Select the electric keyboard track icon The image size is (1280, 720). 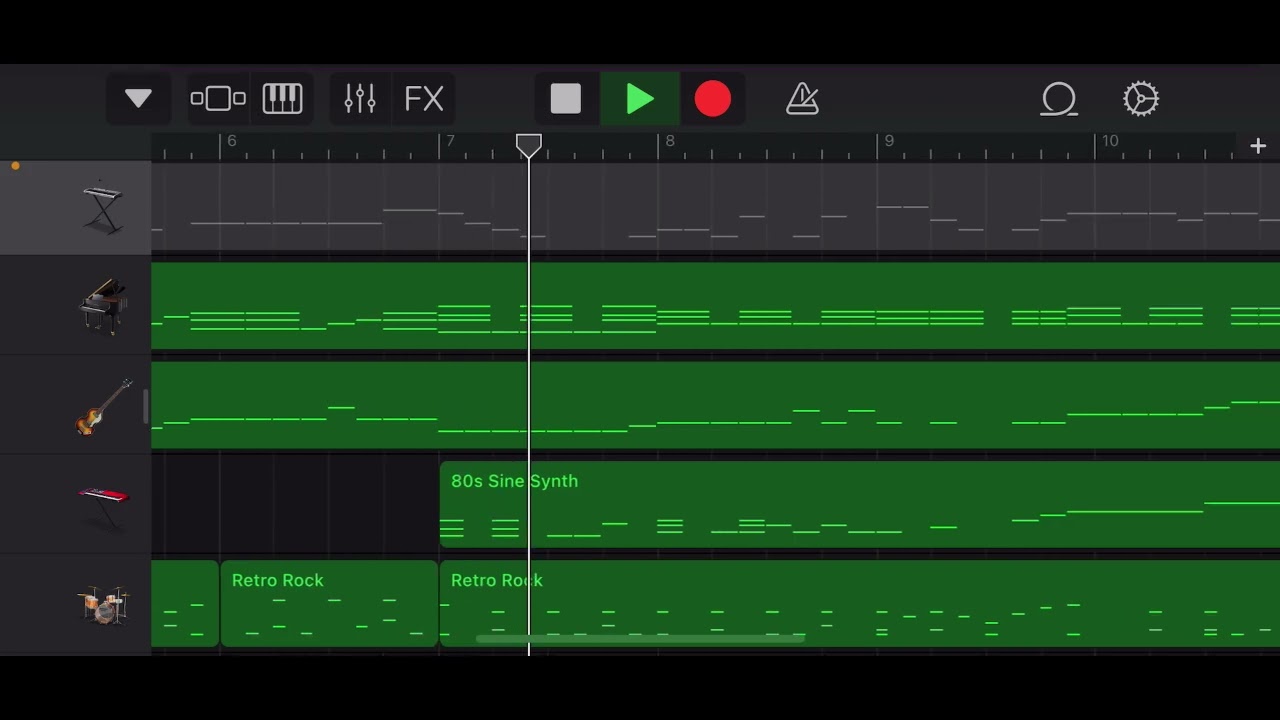[103, 208]
